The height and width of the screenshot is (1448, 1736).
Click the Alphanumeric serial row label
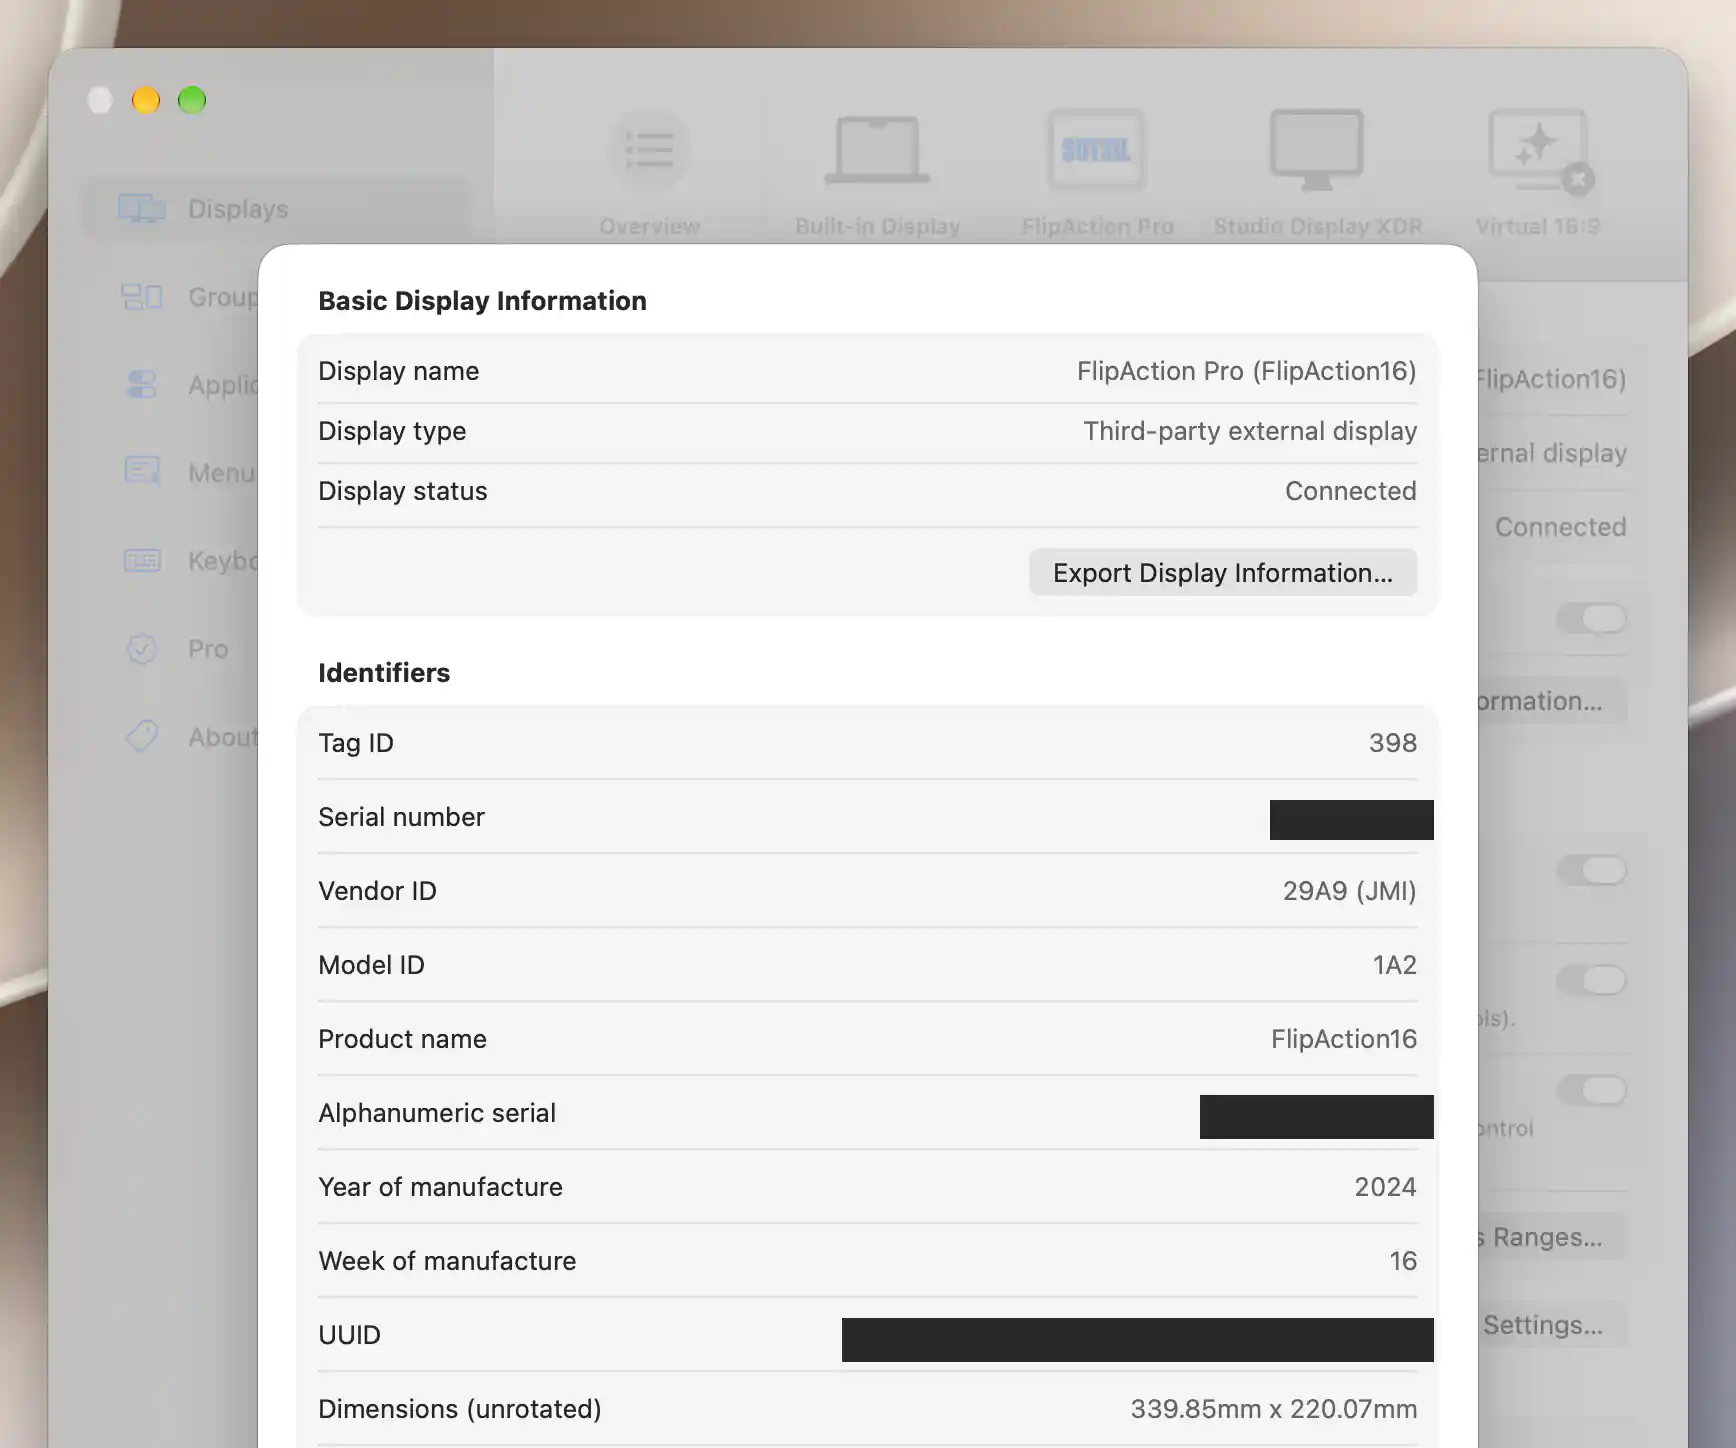coord(437,1113)
